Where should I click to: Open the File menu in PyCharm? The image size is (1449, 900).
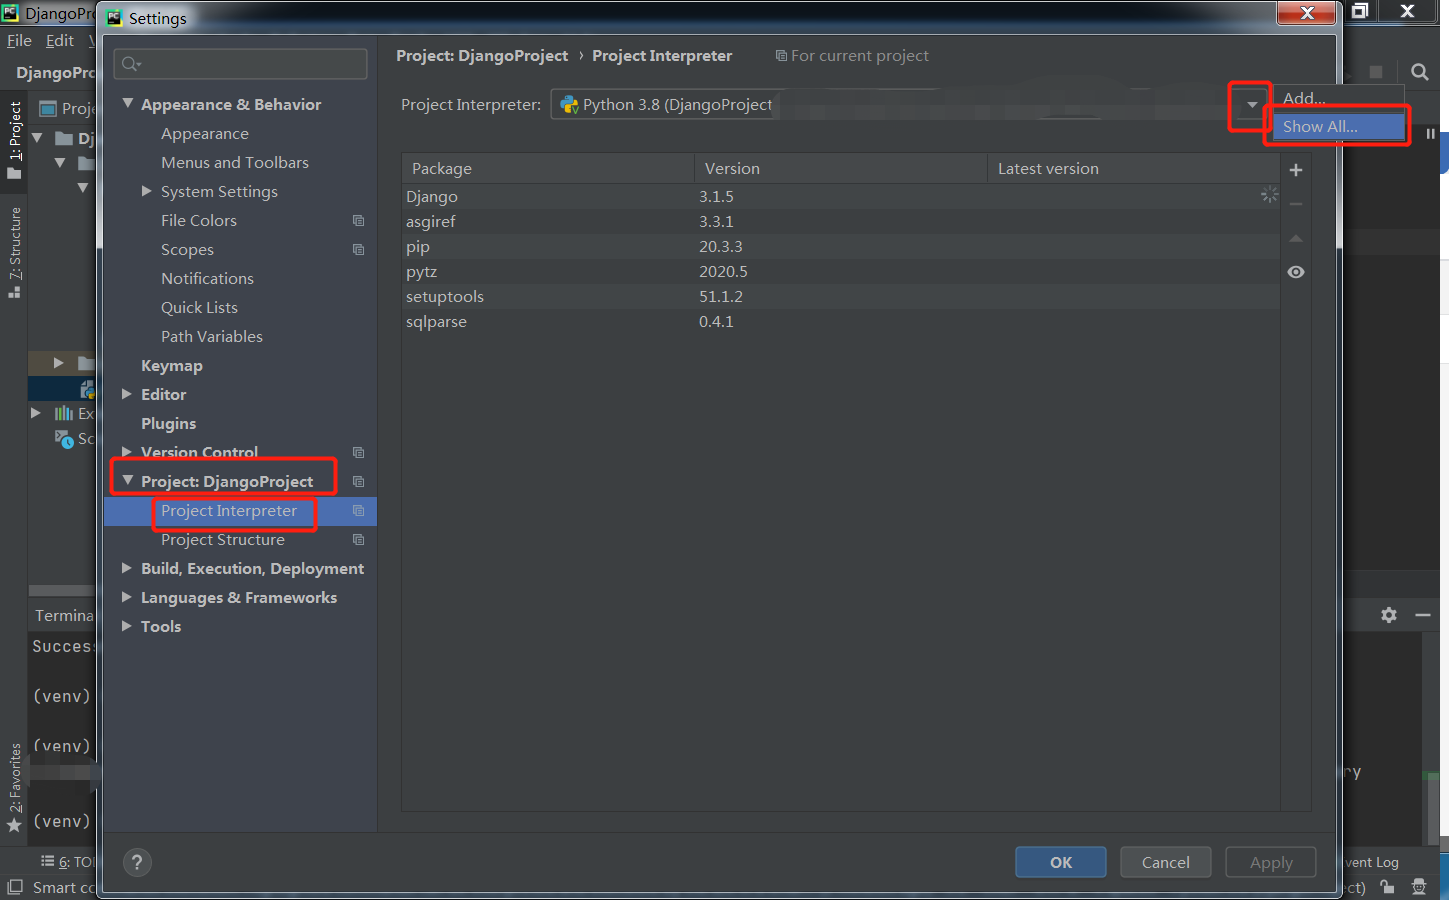[x=19, y=41]
